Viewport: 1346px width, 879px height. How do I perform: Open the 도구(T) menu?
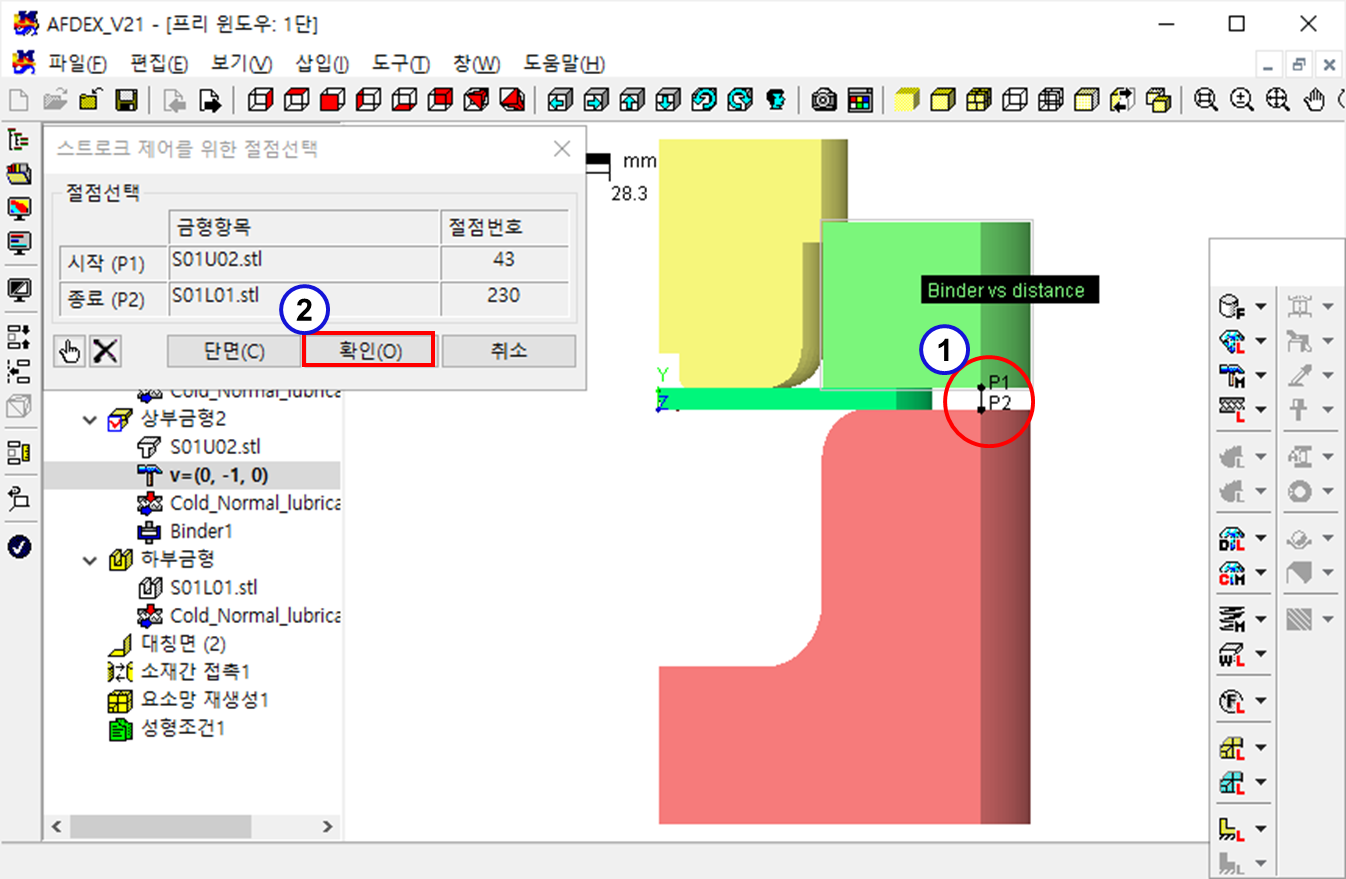[401, 64]
